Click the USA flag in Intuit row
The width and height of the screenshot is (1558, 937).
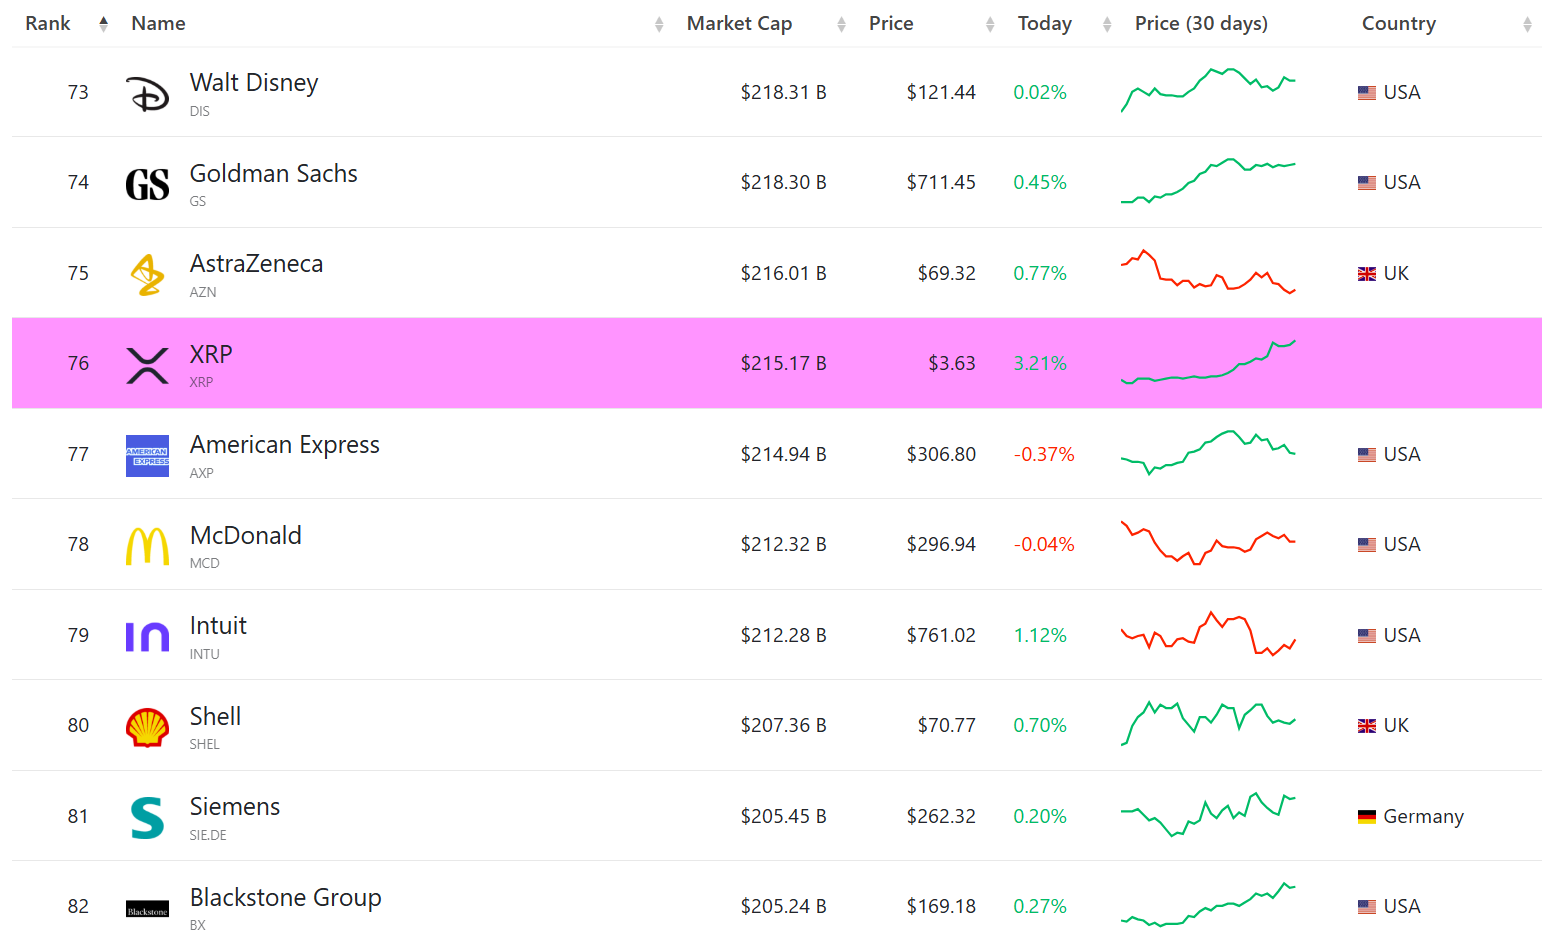click(1367, 636)
